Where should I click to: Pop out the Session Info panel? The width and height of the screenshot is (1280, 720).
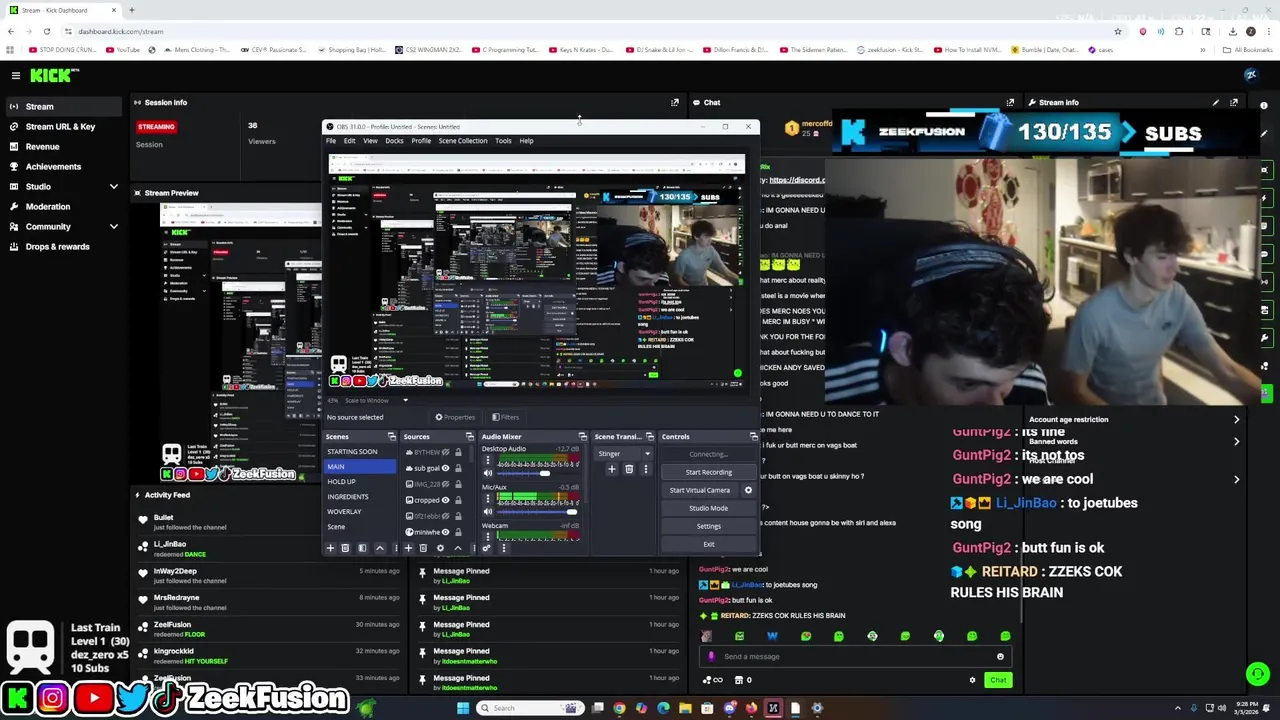pos(674,102)
